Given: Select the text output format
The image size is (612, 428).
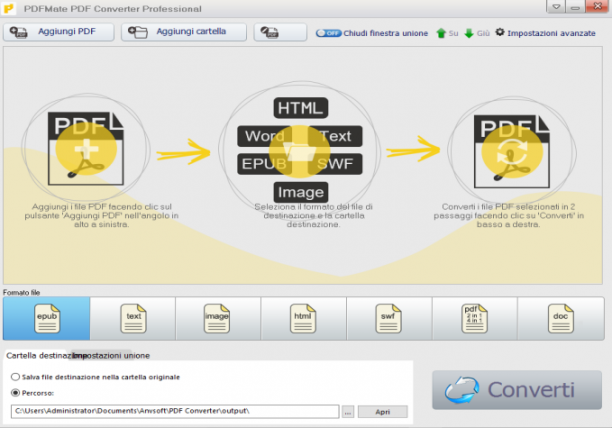Looking at the screenshot, I should (133, 318).
